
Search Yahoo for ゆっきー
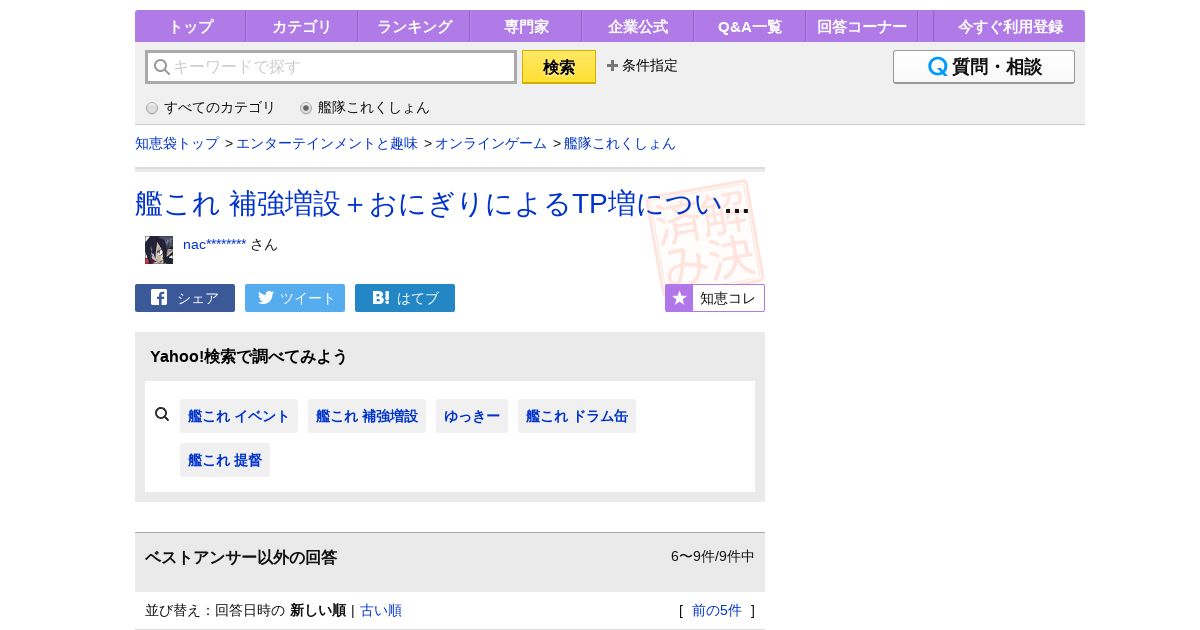pos(472,416)
